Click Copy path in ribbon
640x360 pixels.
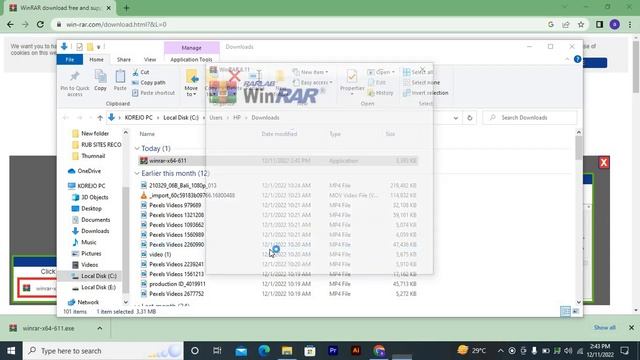pos(149,82)
